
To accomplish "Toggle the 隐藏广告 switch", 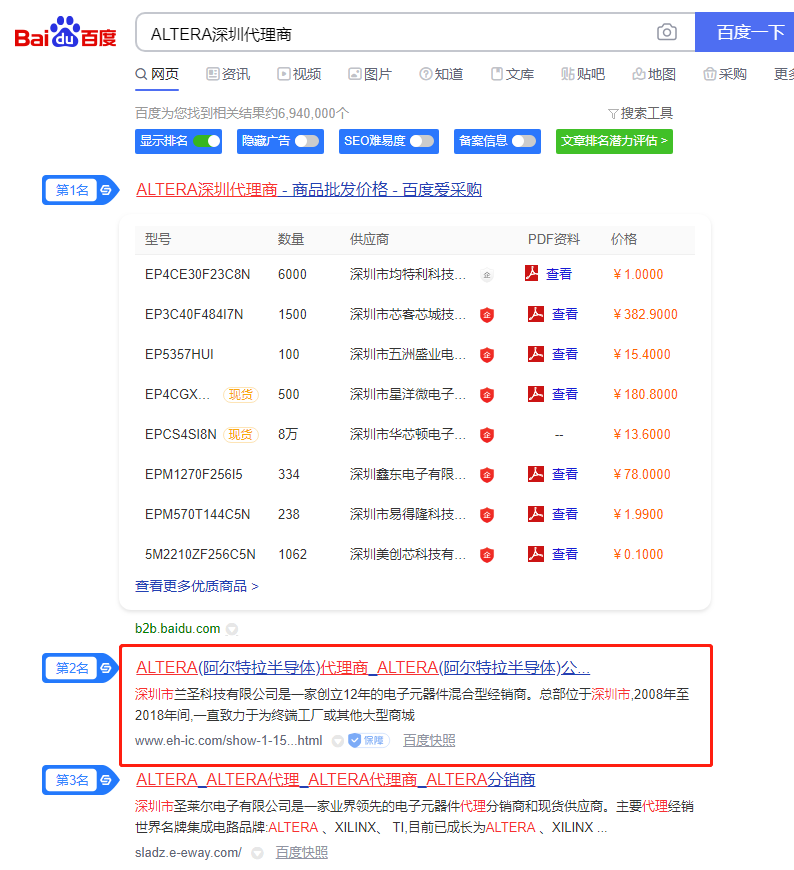I will click(307, 141).
